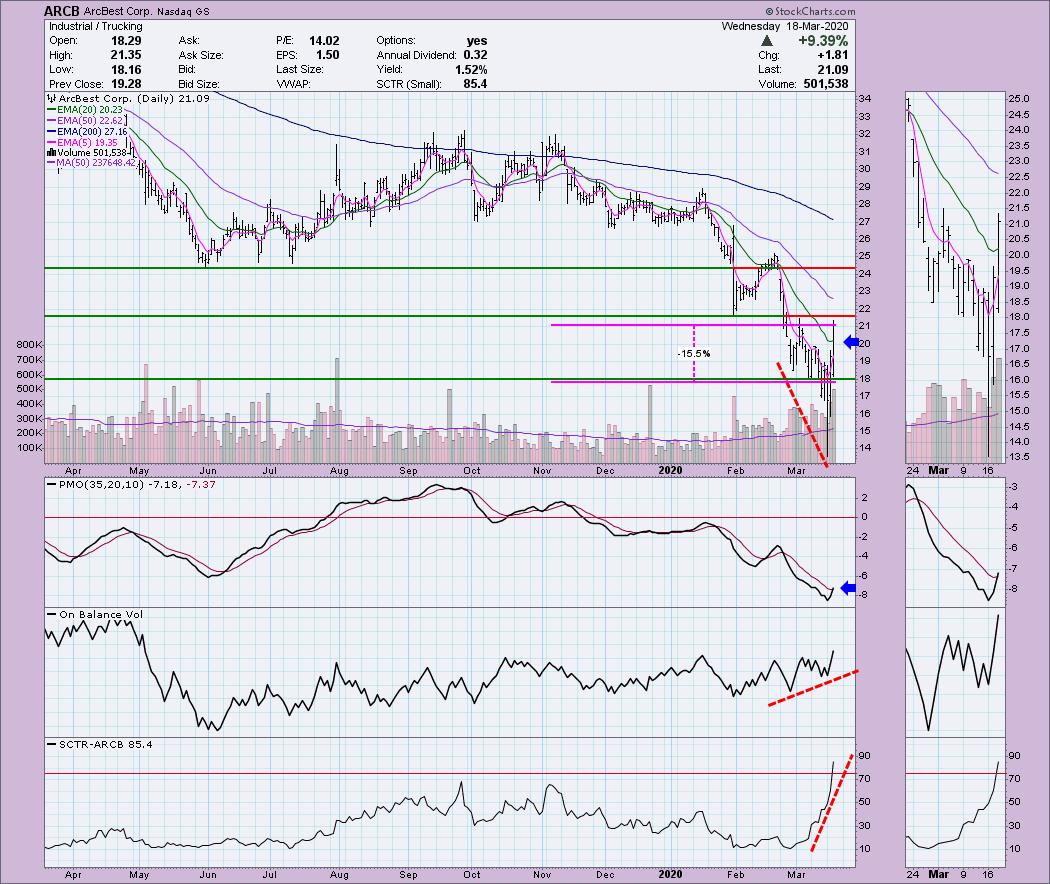The width and height of the screenshot is (1050, 884).
Task: Click the Last Size label
Action: pos(299,70)
